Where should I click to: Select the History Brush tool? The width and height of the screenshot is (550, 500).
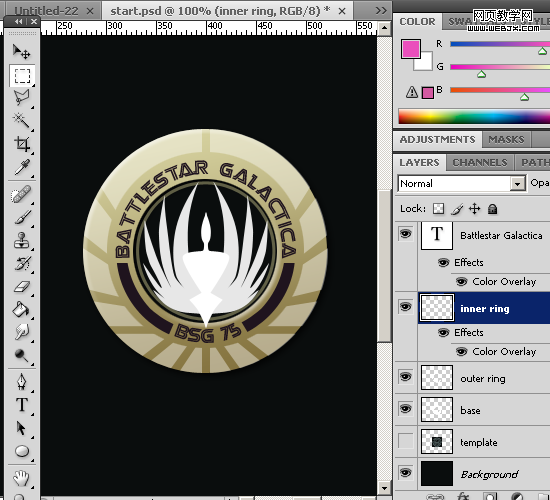coord(22,264)
